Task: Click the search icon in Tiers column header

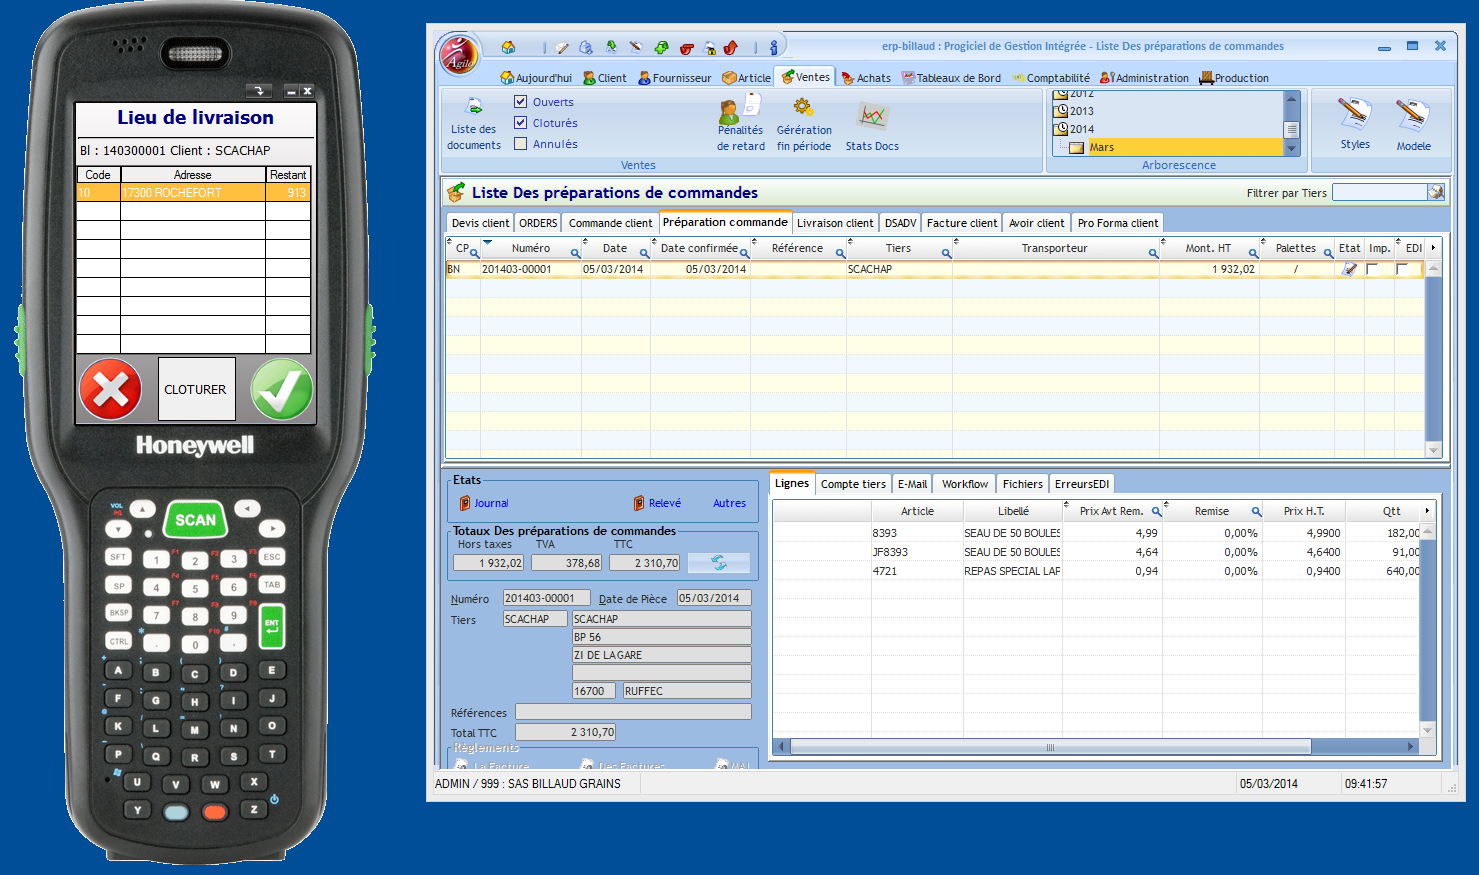Action: (x=946, y=253)
